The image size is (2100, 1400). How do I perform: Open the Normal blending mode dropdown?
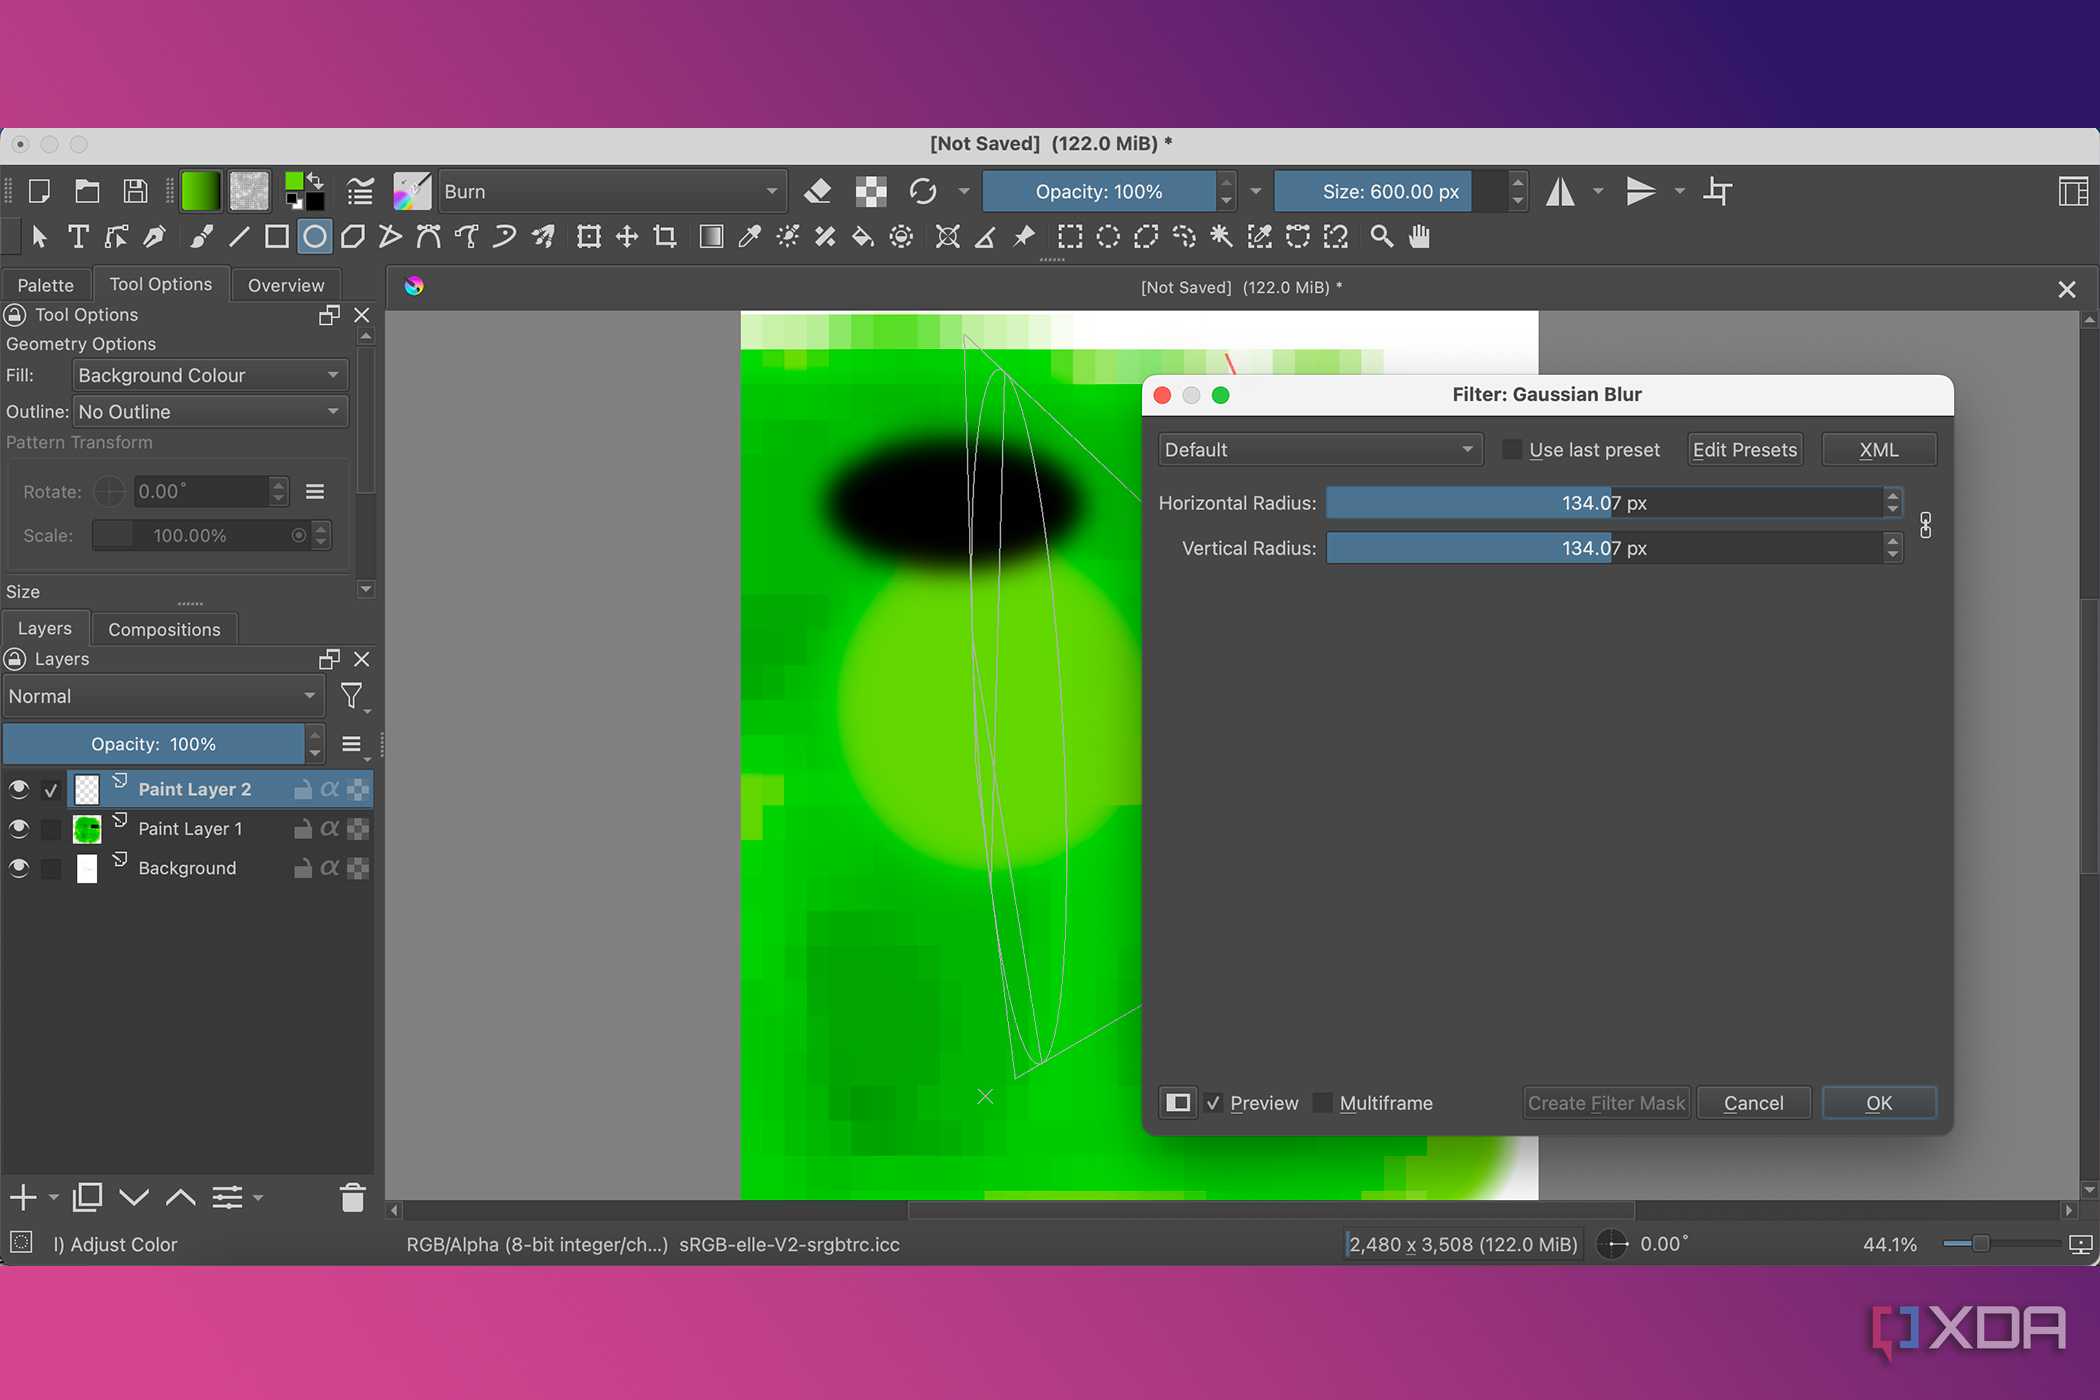coord(163,696)
